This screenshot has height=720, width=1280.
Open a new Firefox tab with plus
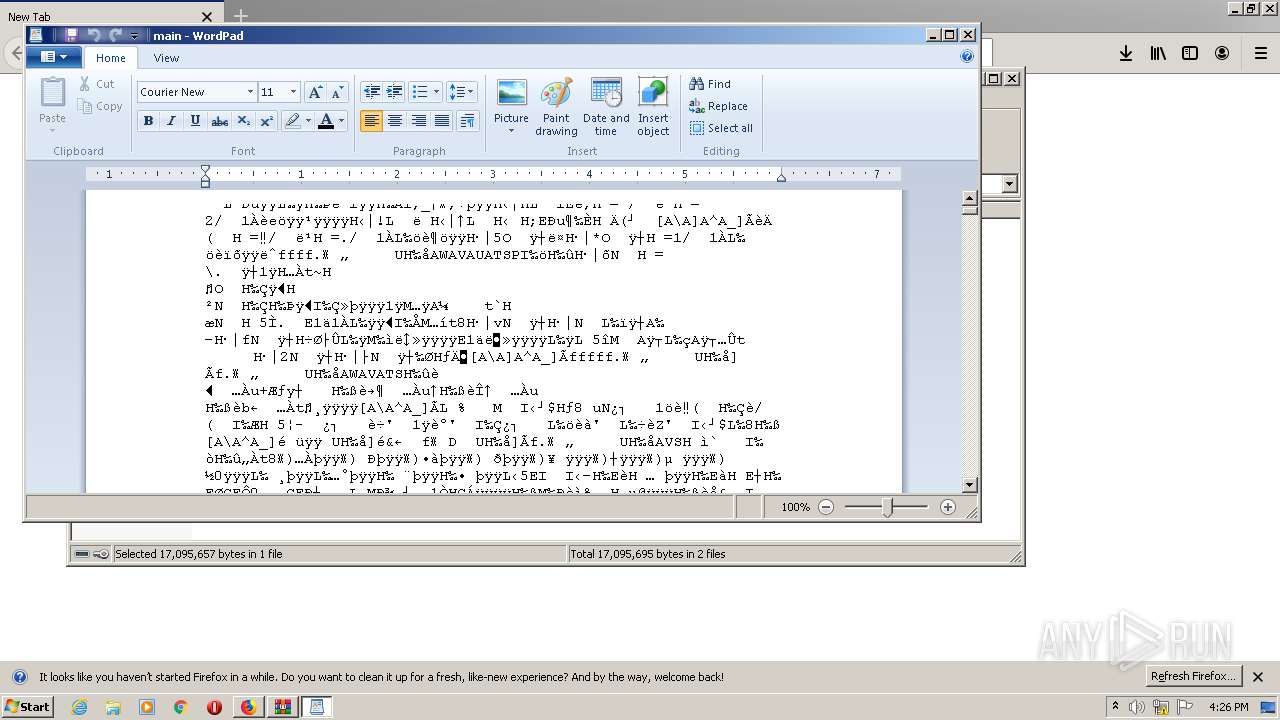pyautogui.click(x=240, y=16)
